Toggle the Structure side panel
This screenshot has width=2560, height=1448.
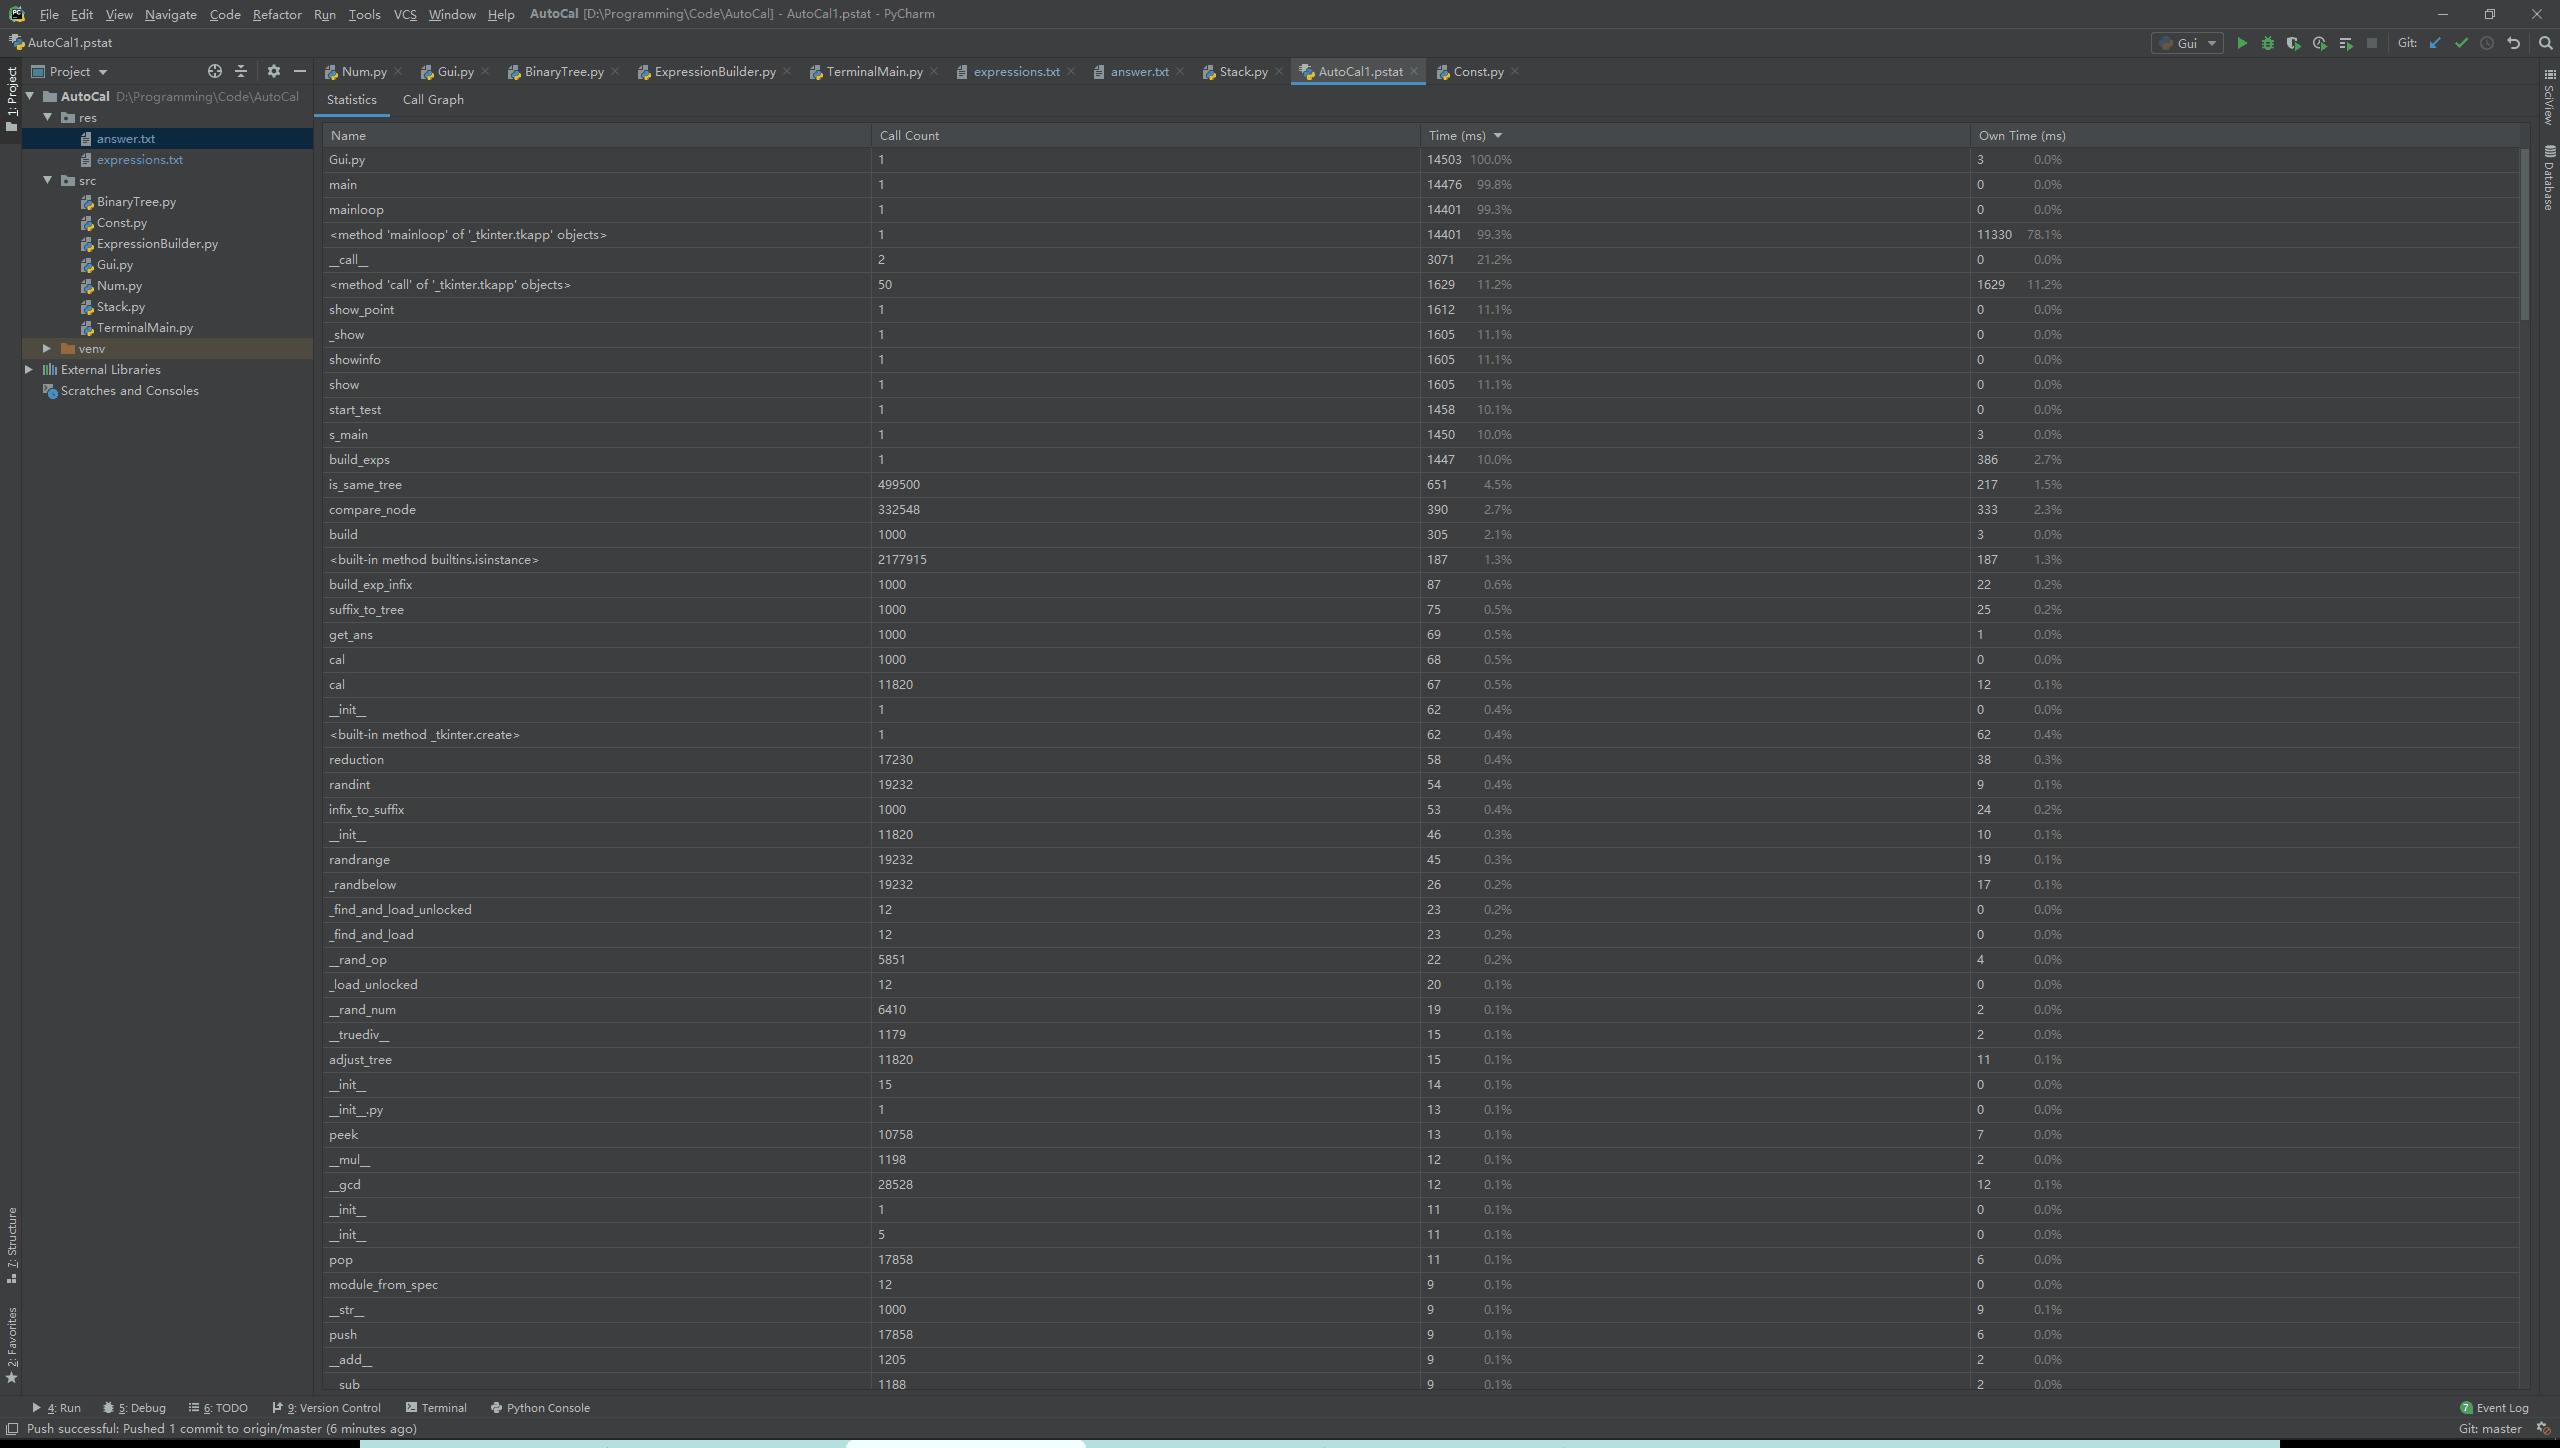(12, 1245)
